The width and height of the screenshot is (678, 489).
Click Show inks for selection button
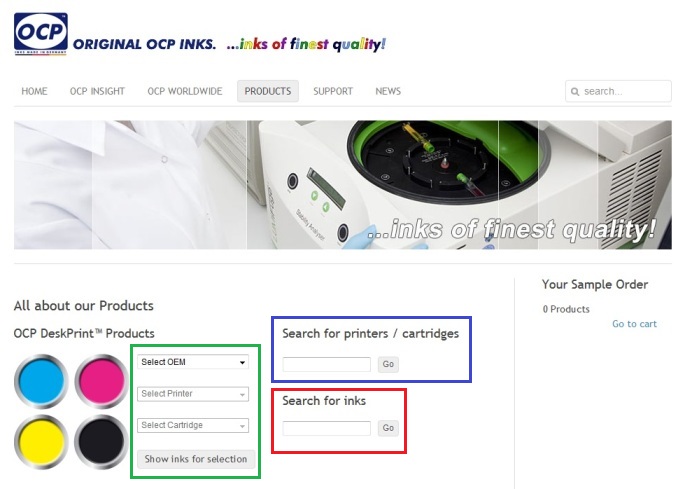pyautogui.click(x=196, y=459)
